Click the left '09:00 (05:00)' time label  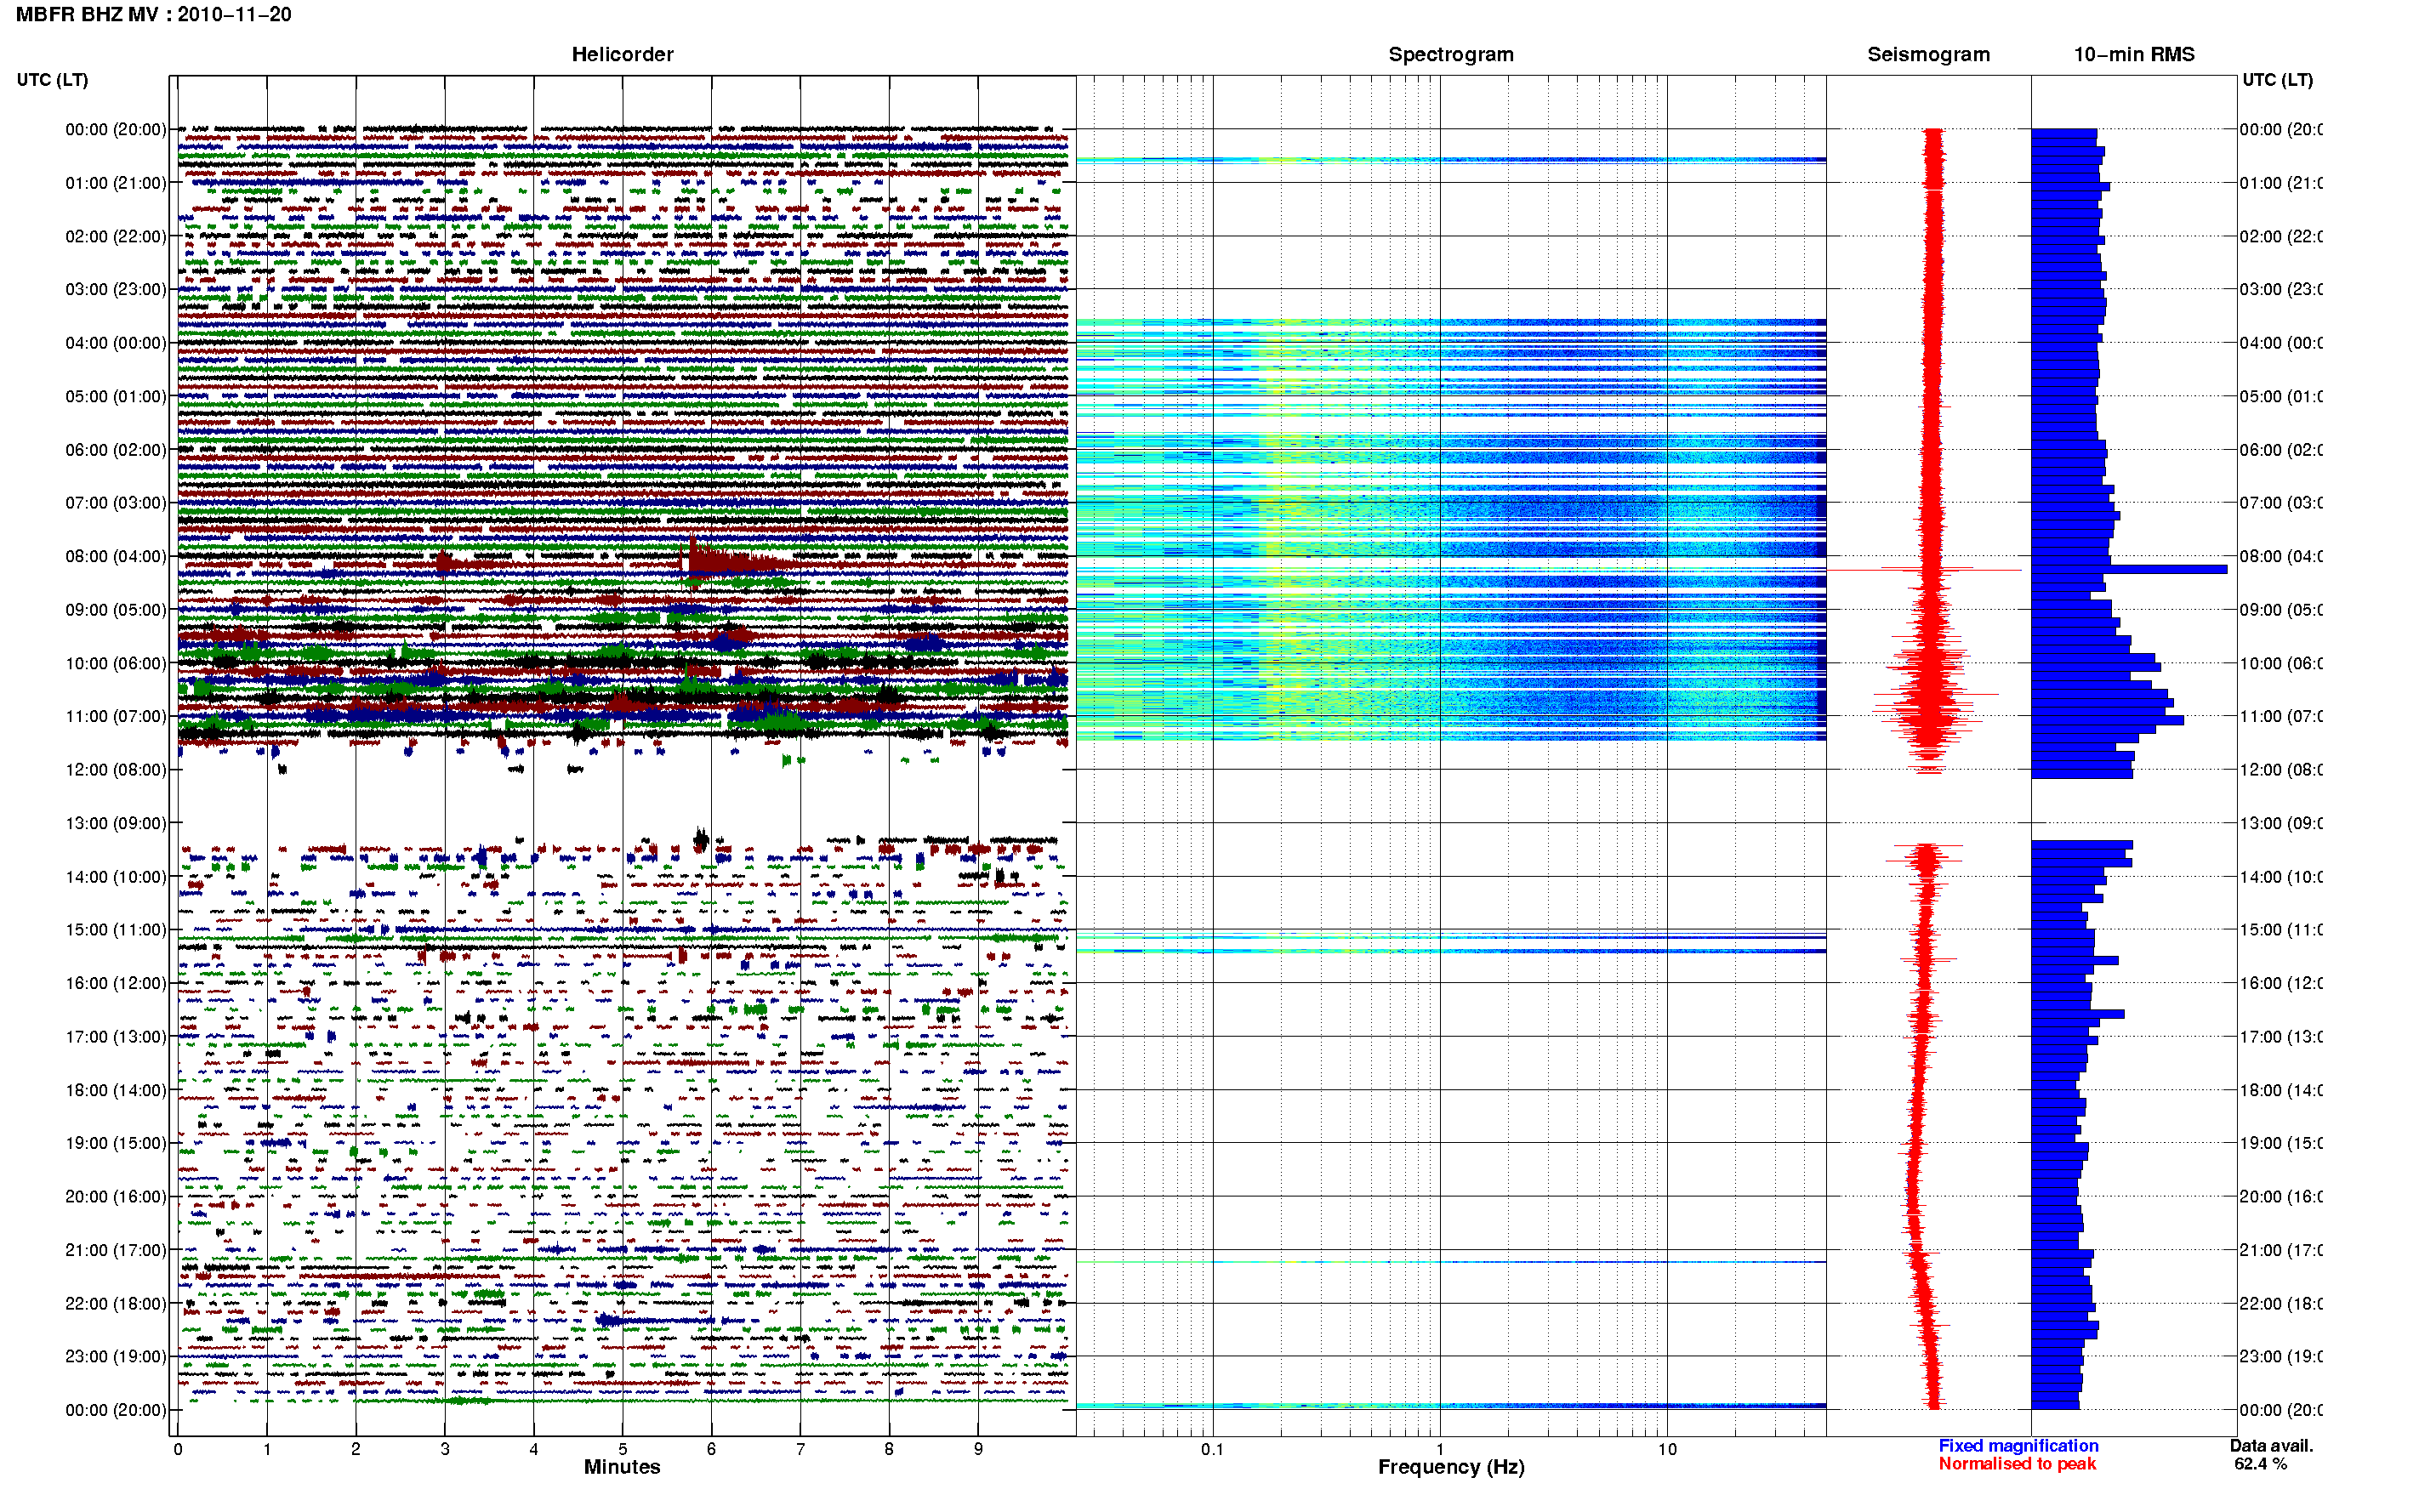[116, 610]
